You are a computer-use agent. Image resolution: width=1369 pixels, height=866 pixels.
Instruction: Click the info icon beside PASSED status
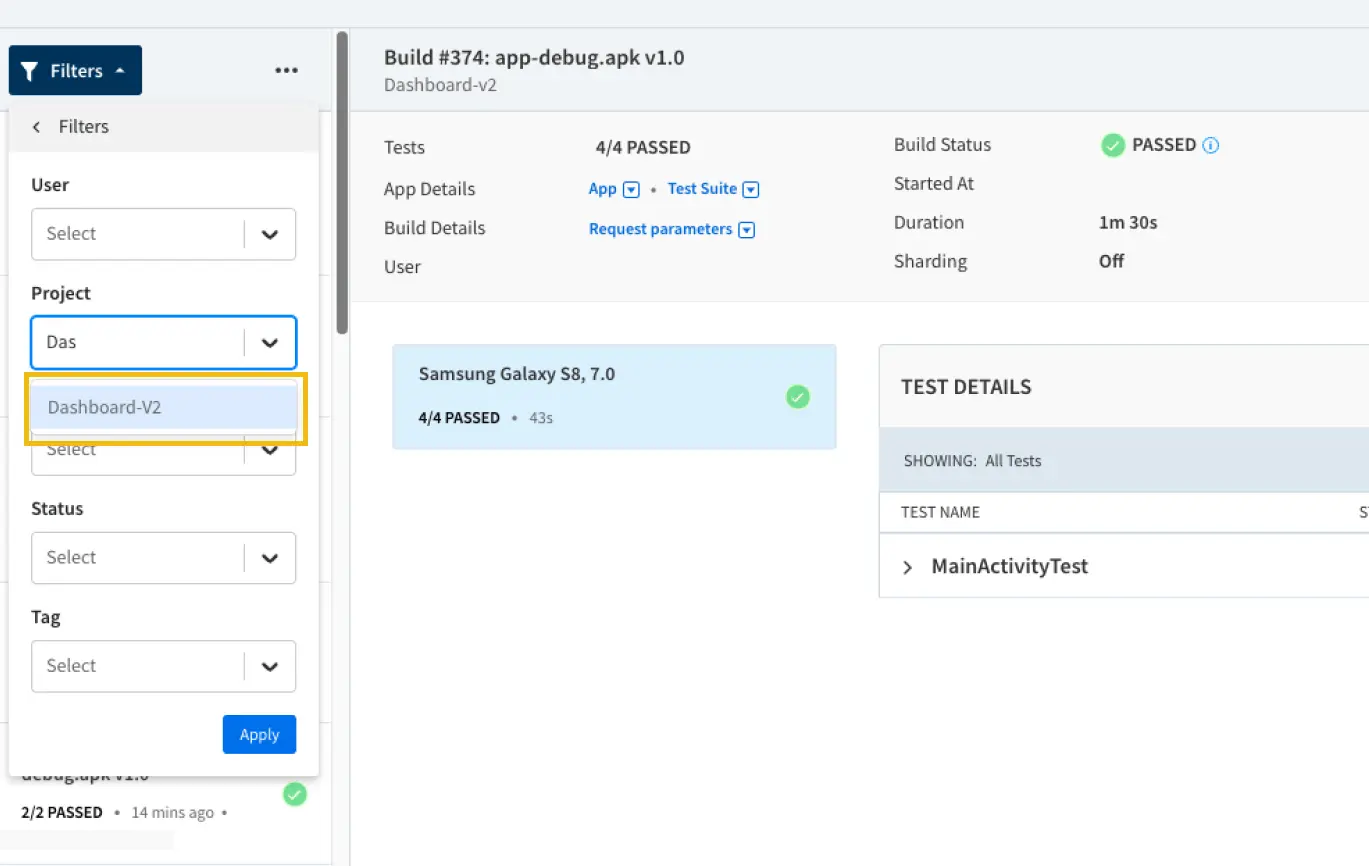click(1211, 146)
